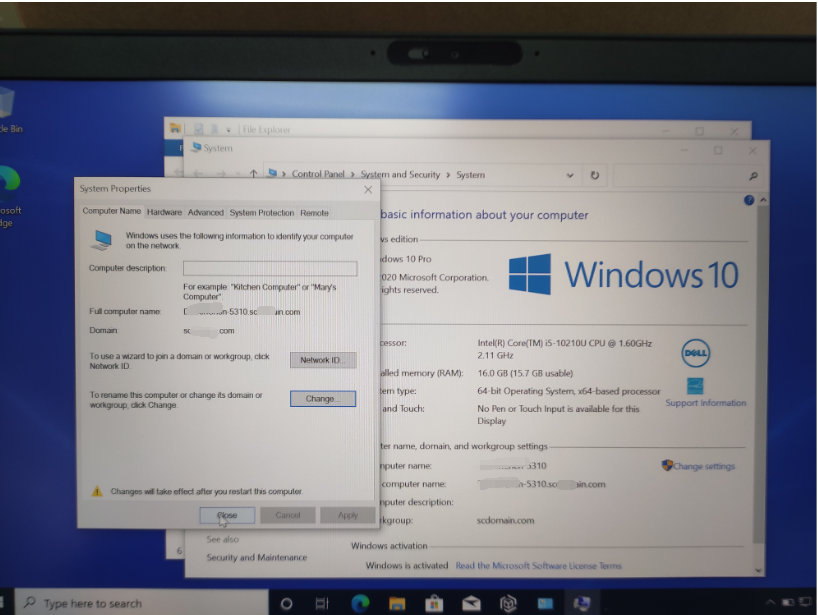Launch Microsoft Edge from the taskbar
818x615 pixels.
pyautogui.click(x=360, y=603)
